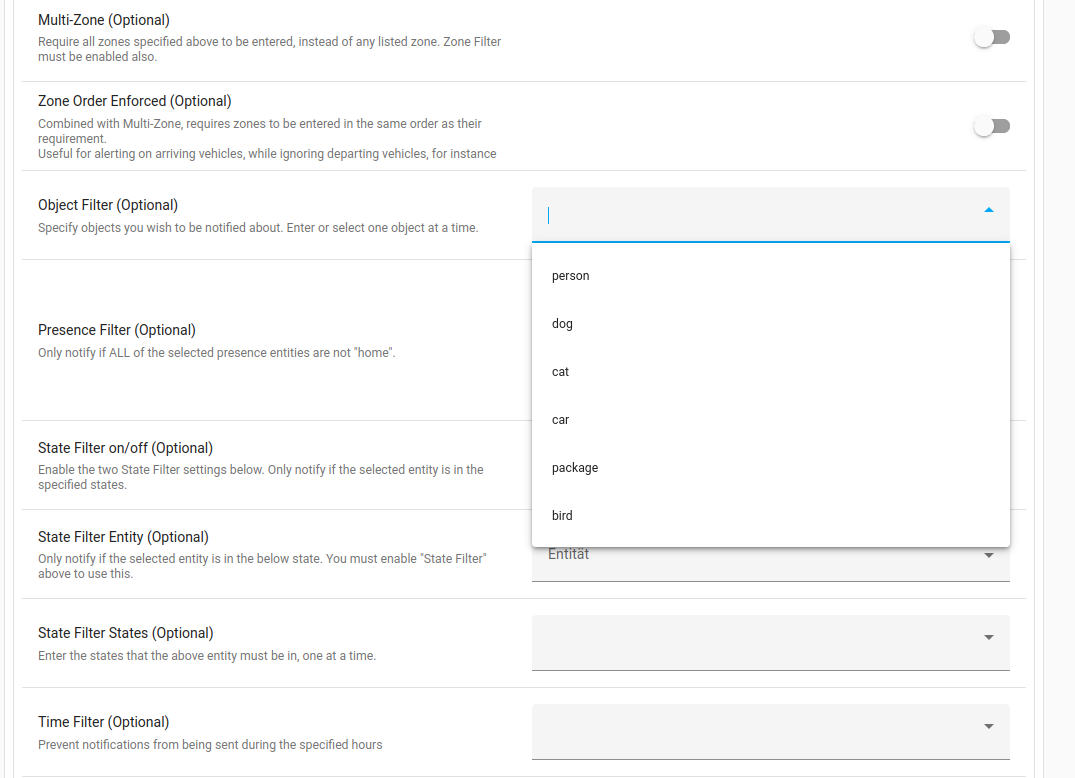1075x778 pixels.
Task: Click the Time Filter arrow icon
Action: tap(988, 727)
